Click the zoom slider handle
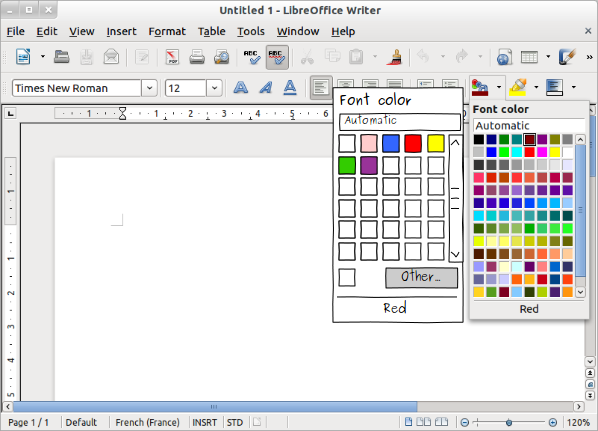 [x=509, y=422]
